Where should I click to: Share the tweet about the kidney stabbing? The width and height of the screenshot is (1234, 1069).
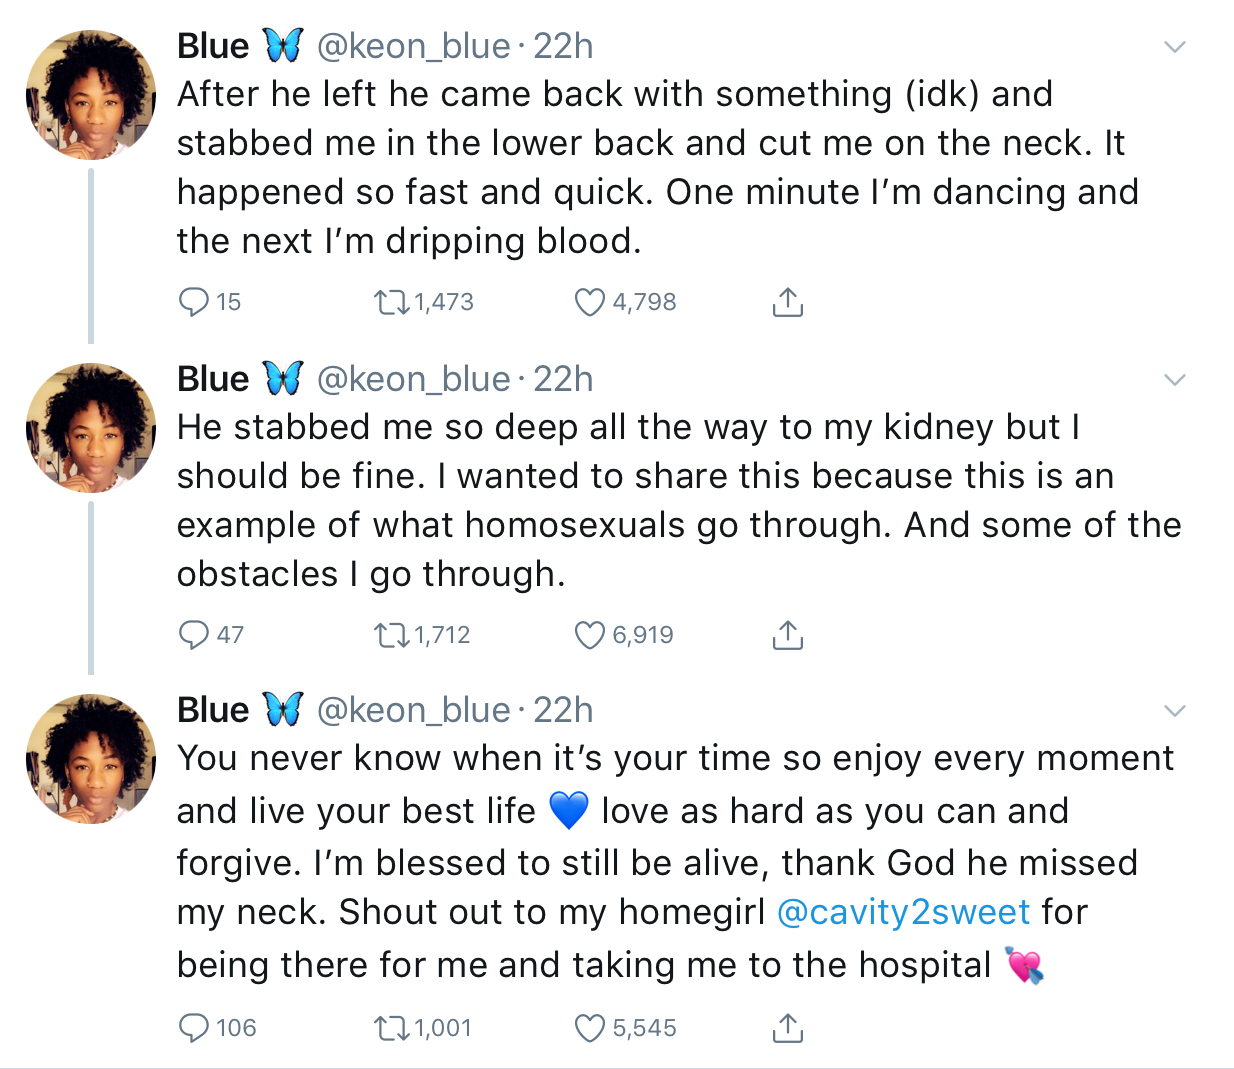tap(788, 635)
